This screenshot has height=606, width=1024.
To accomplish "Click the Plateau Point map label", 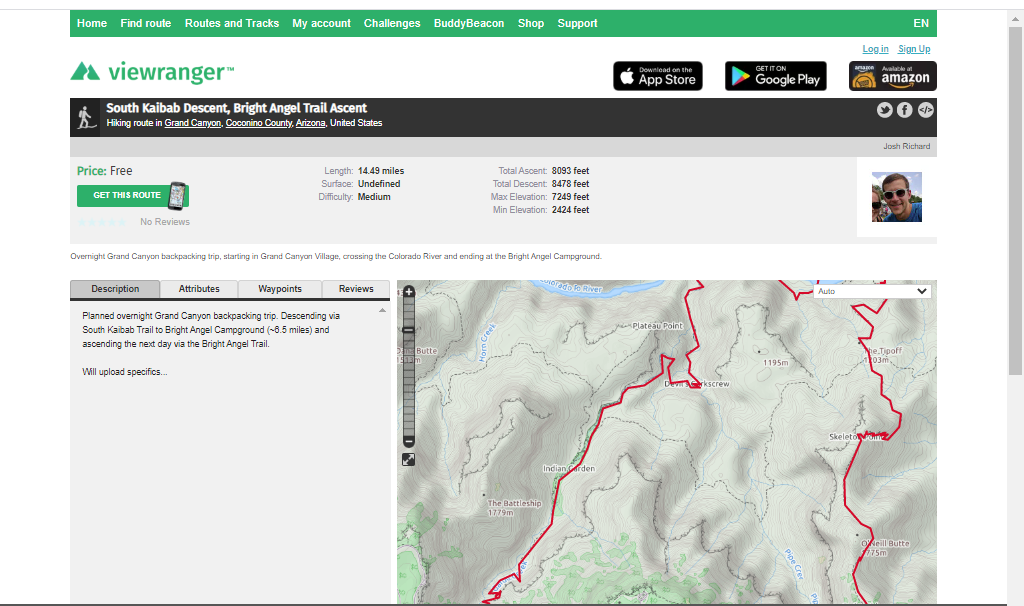I will [x=658, y=326].
